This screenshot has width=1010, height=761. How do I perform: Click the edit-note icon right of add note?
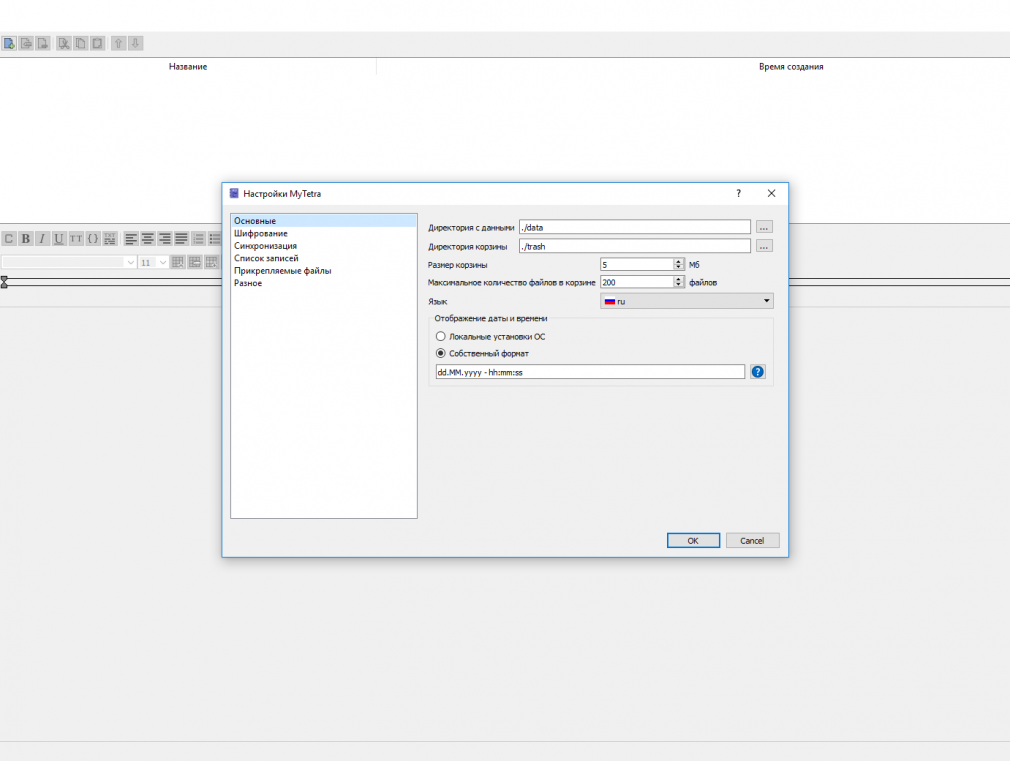(x=26, y=43)
